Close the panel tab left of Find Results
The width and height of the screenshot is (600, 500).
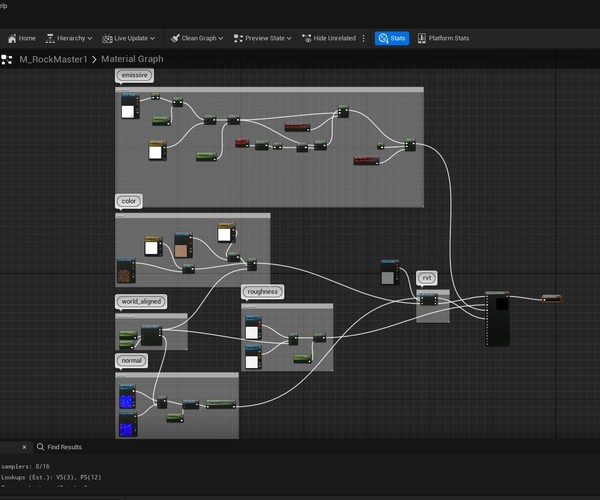pyautogui.click(x=24, y=447)
